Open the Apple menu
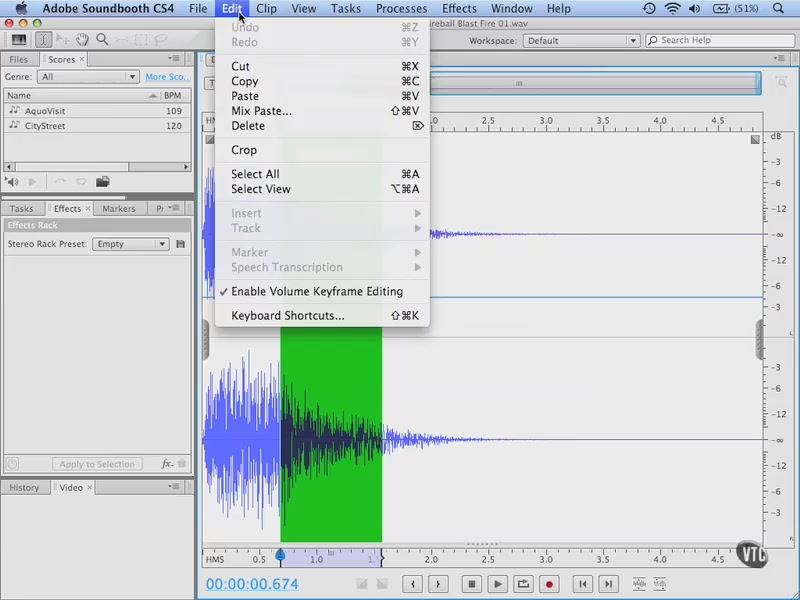This screenshot has height=600, width=800. point(21,8)
